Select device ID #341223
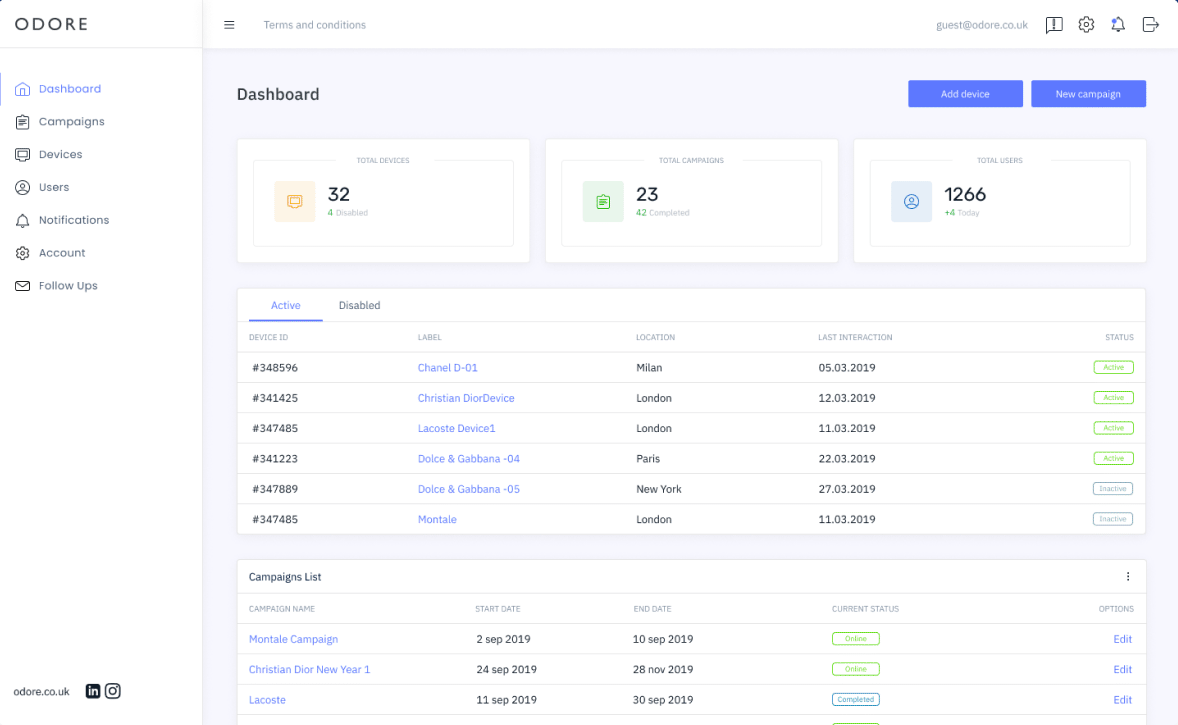 275,459
